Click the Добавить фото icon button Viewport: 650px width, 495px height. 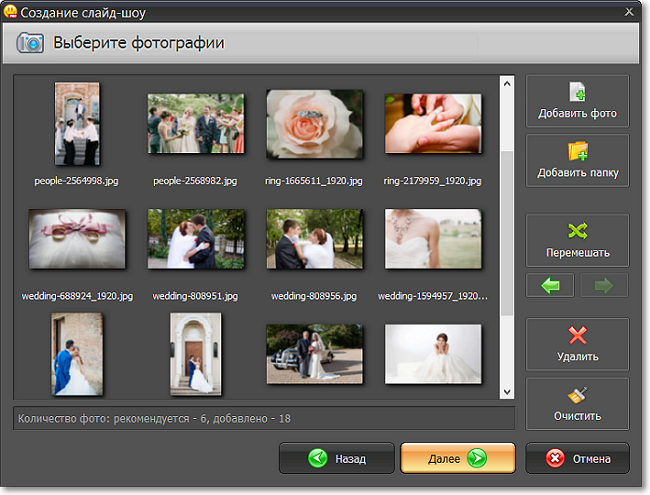(x=577, y=101)
